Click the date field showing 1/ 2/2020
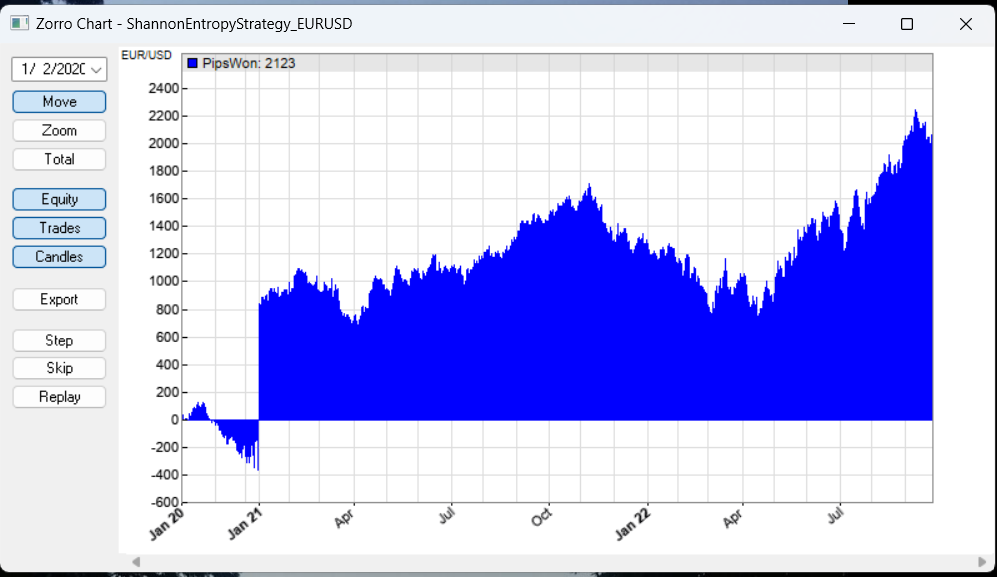Image resolution: width=997 pixels, height=577 pixels. [x=50, y=70]
